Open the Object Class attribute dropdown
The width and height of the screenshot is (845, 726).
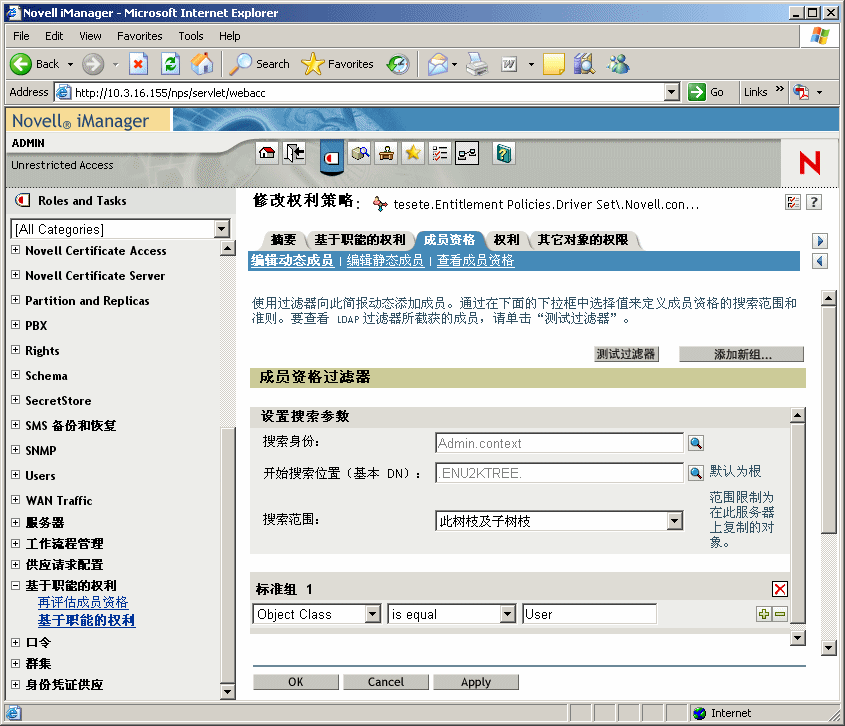point(373,614)
